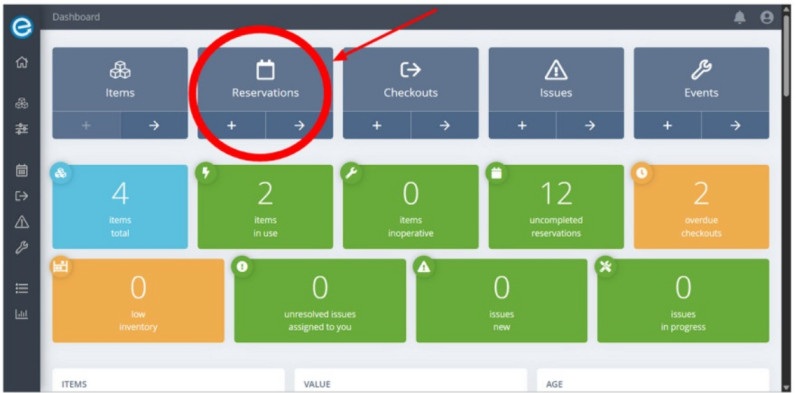This screenshot has height=393, width=799.
Task: Click the triangle badge on issues new
Action: pos(424,267)
